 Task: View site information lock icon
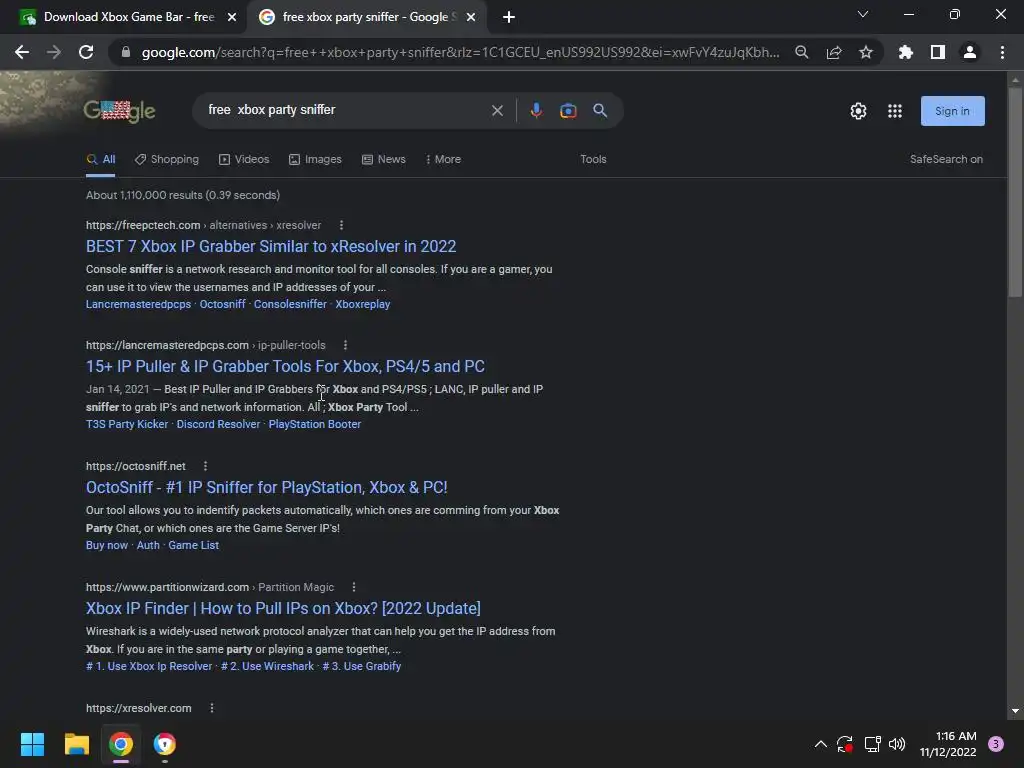pyautogui.click(x=126, y=52)
